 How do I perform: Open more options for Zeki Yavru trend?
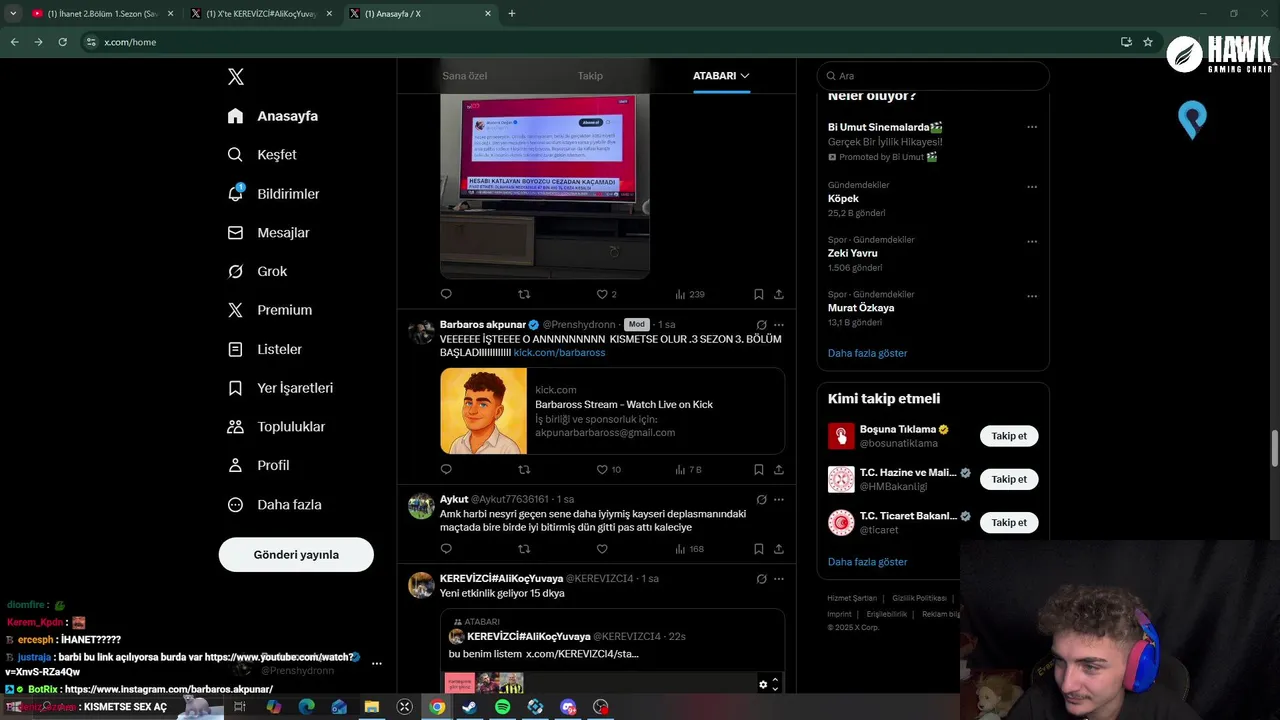[x=1032, y=242]
